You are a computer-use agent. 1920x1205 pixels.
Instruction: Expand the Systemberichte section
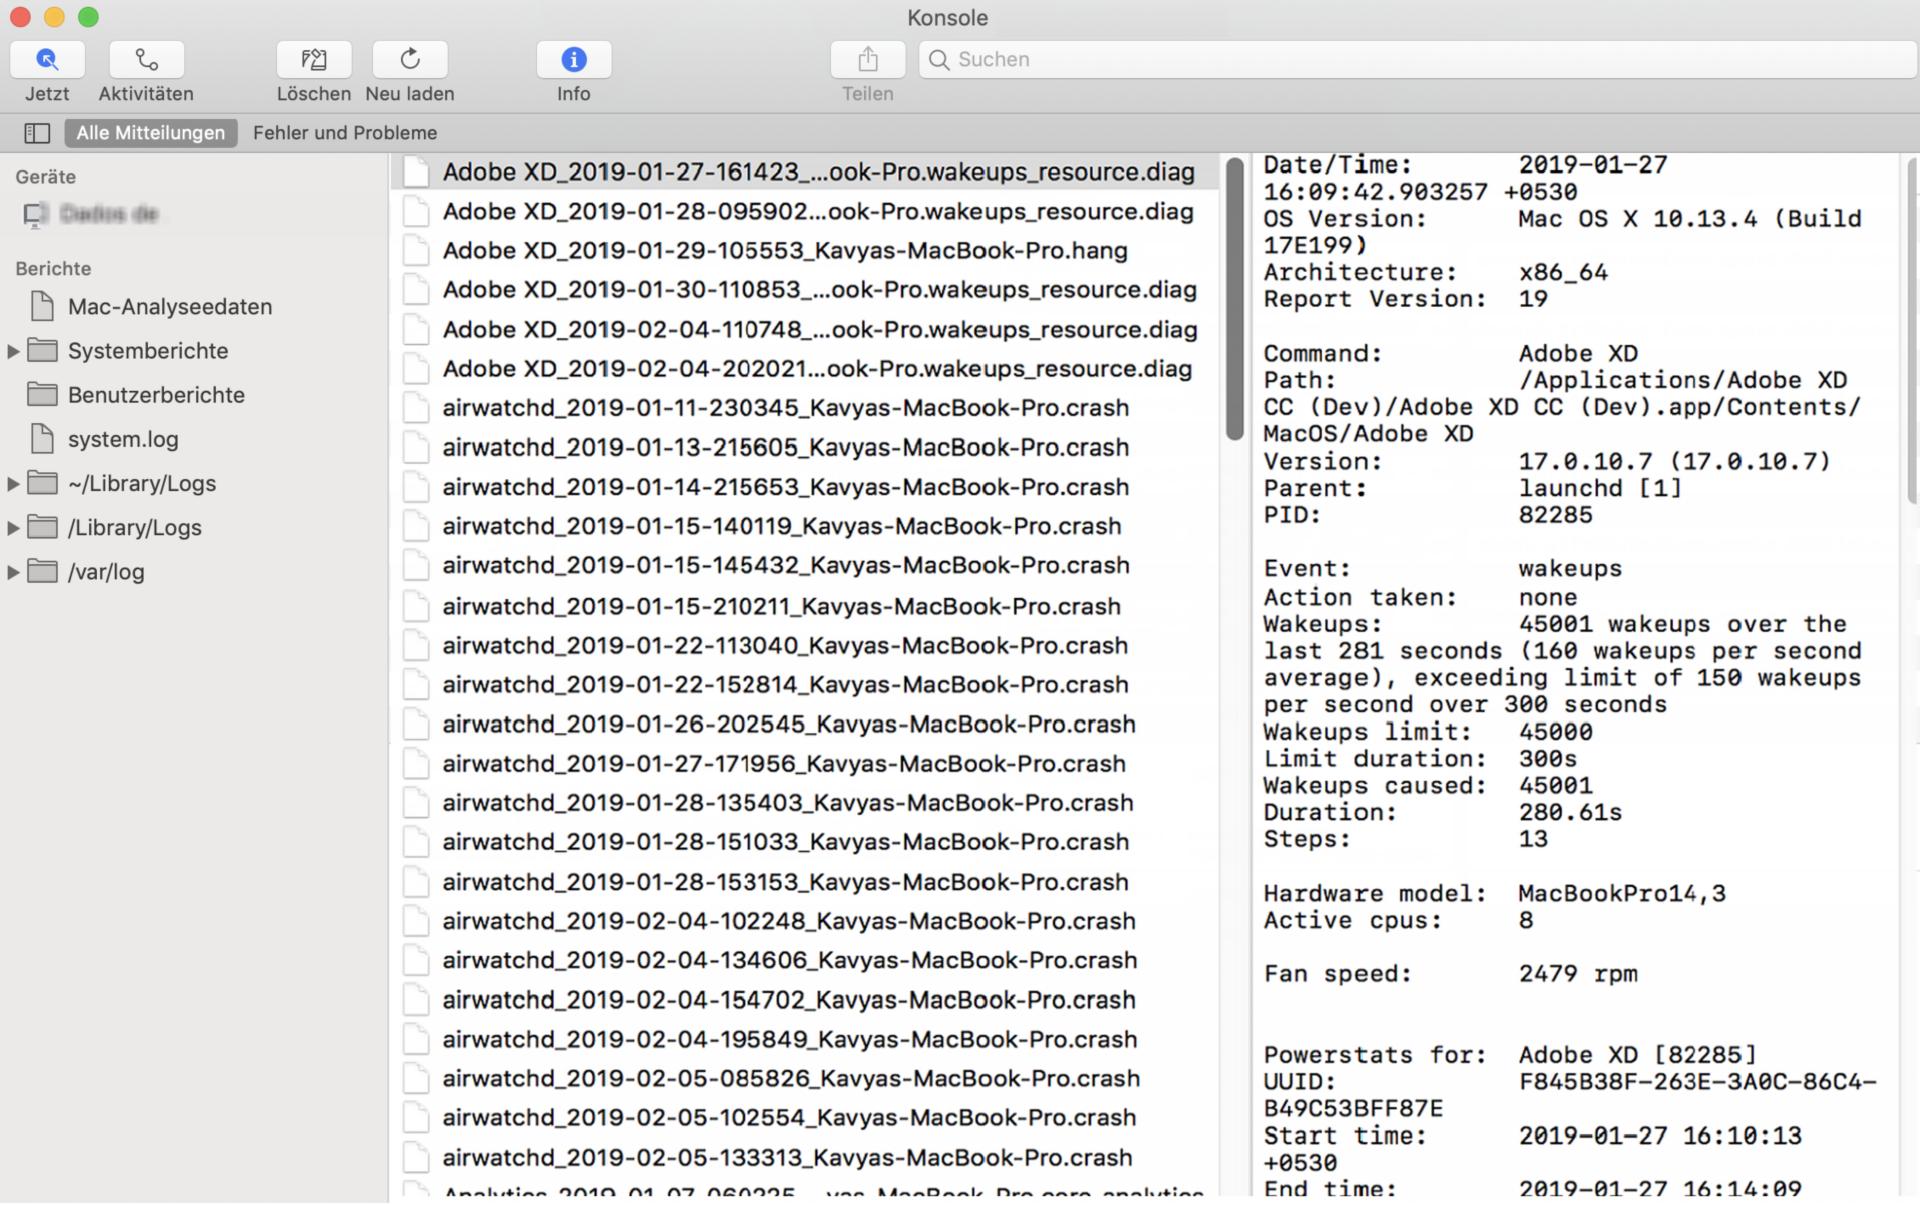[x=12, y=351]
